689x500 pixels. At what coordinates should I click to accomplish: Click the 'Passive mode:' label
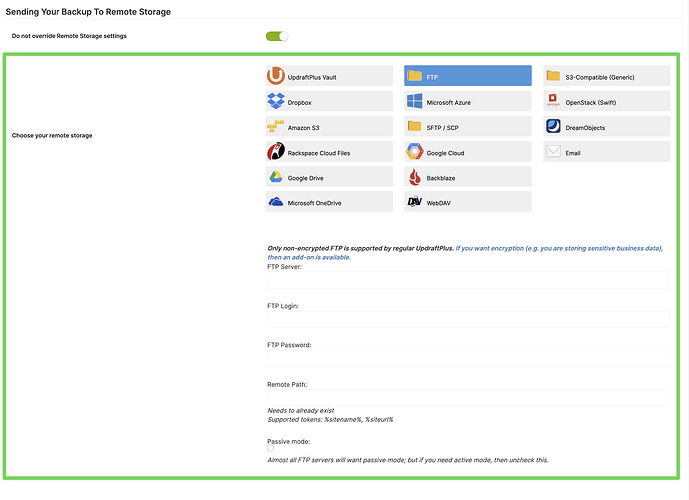289,441
